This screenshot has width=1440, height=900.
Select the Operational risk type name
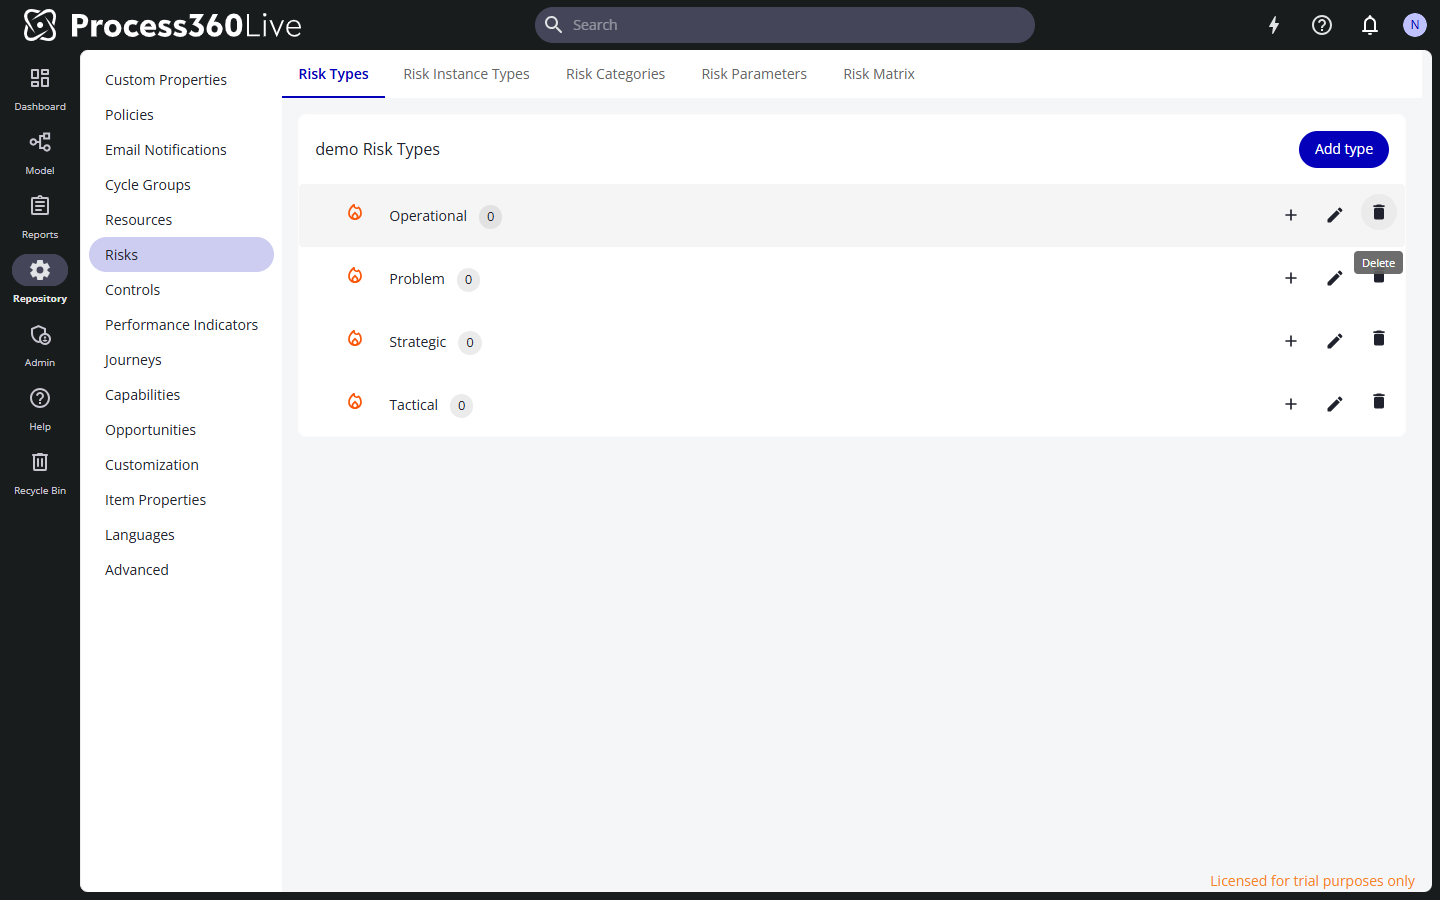(428, 216)
